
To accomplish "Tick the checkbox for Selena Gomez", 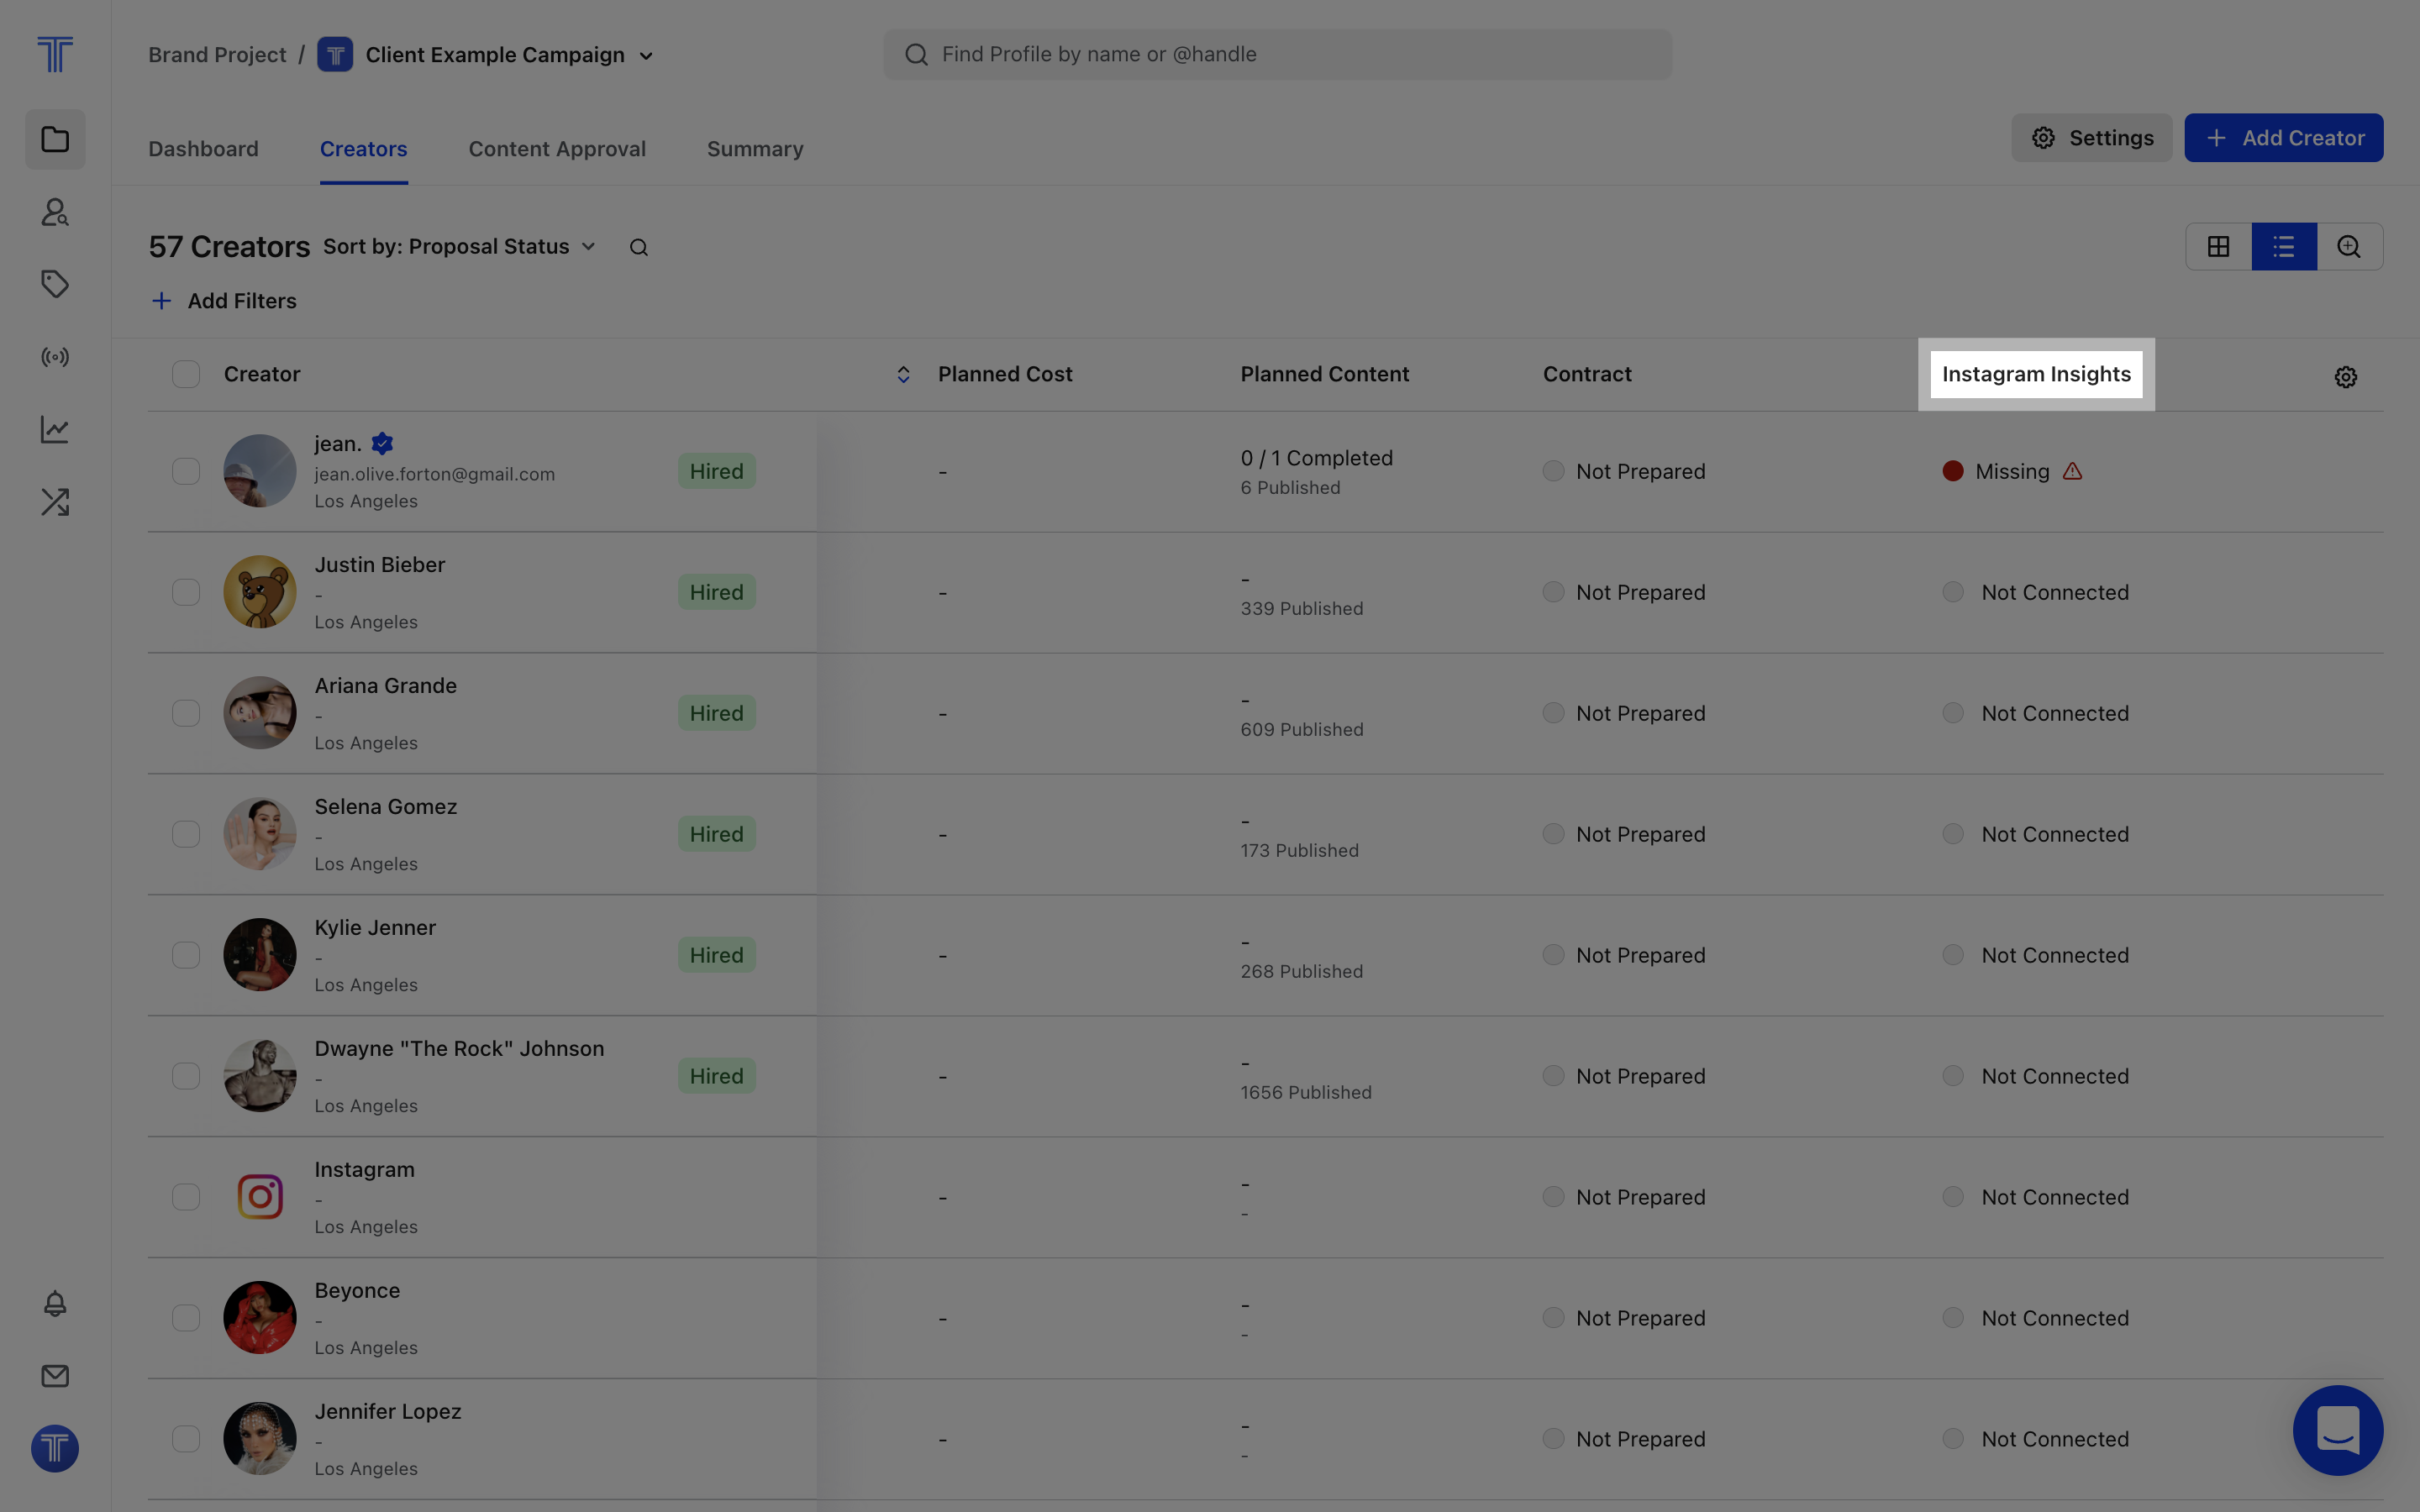I will (x=186, y=834).
